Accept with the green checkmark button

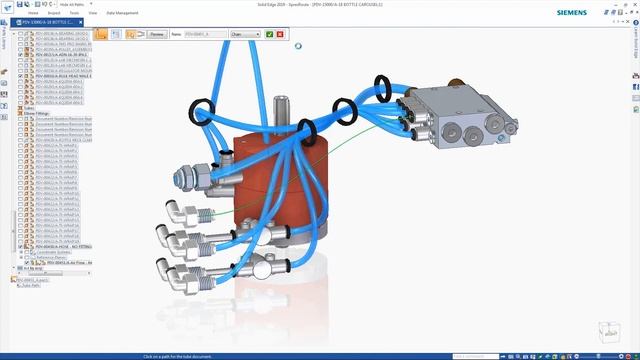(x=269, y=34)
